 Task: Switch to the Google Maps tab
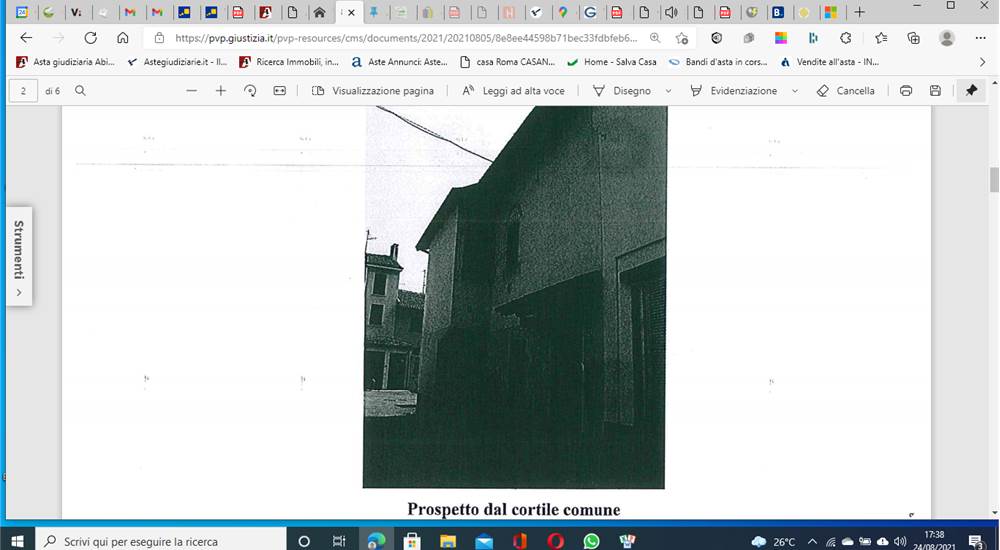click(x=563, y=12)
